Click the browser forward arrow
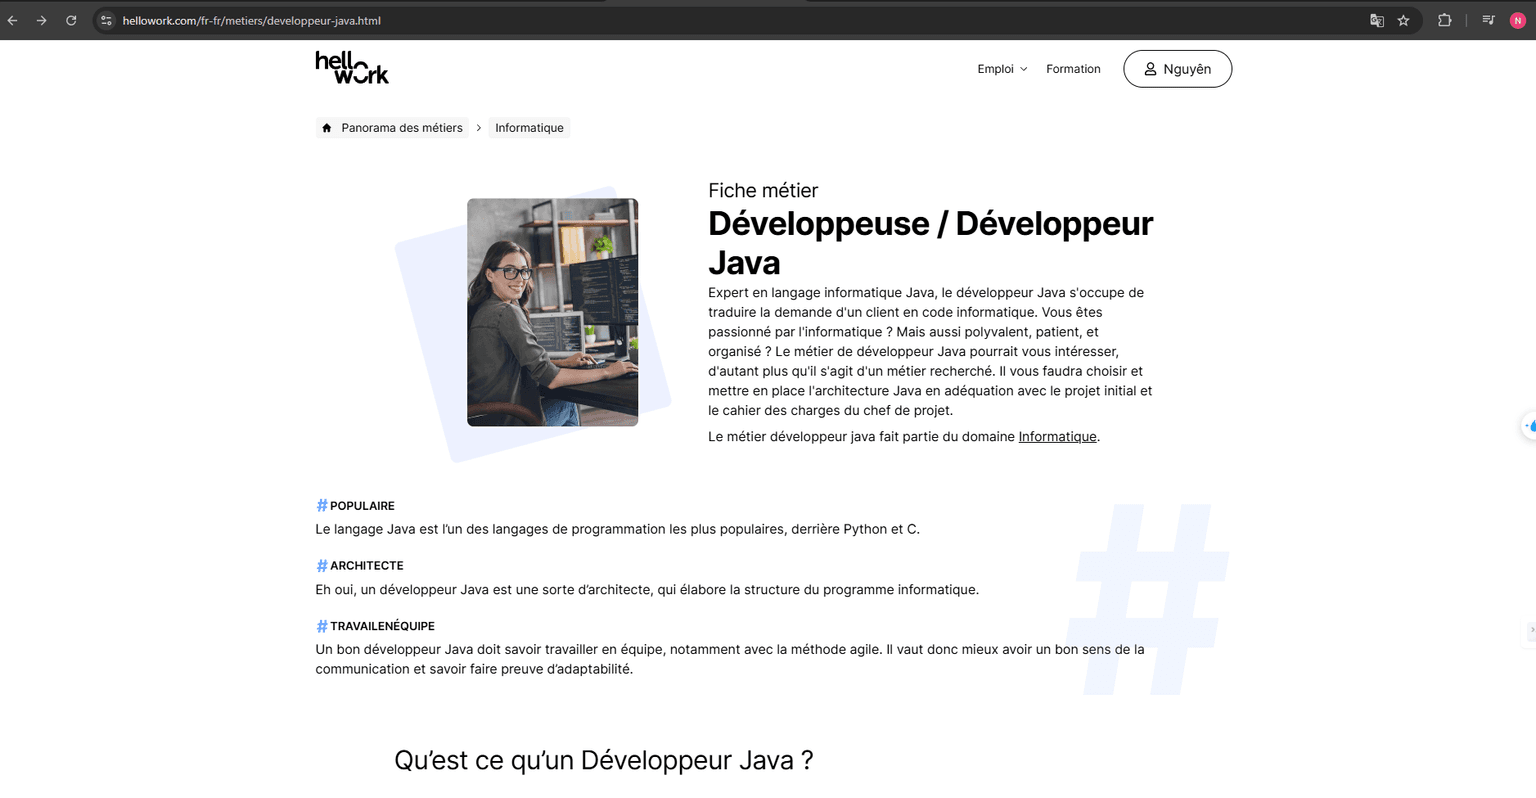Image resolution: width=1536 pixels, height=798 pixels. tap(42, 20)
